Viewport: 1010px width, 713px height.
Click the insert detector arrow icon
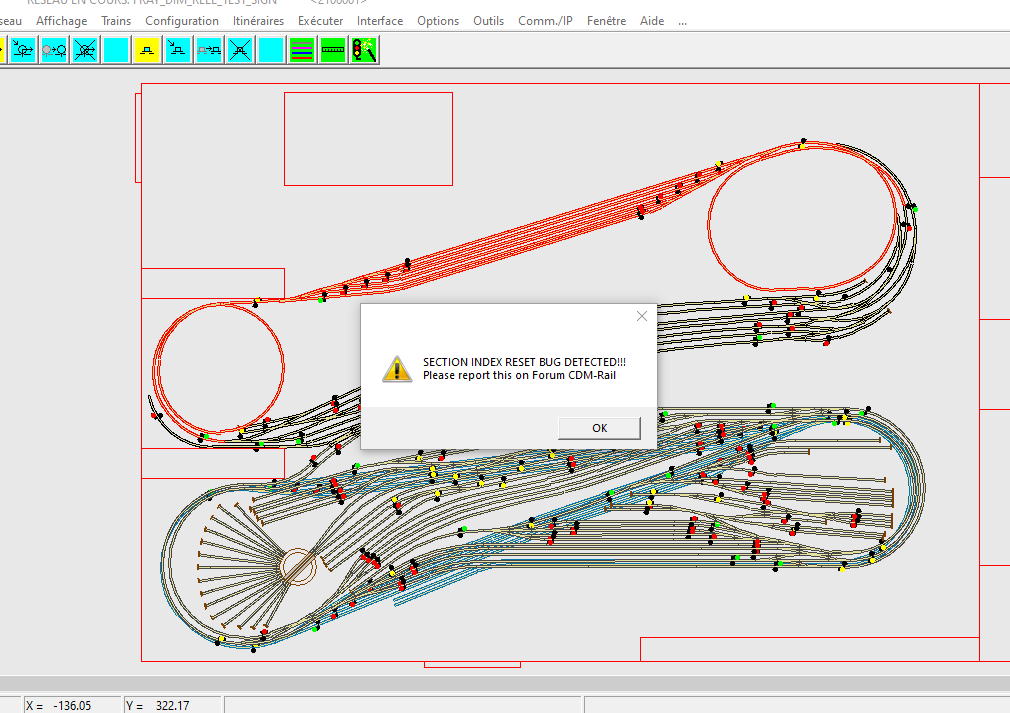pos(178,50)
